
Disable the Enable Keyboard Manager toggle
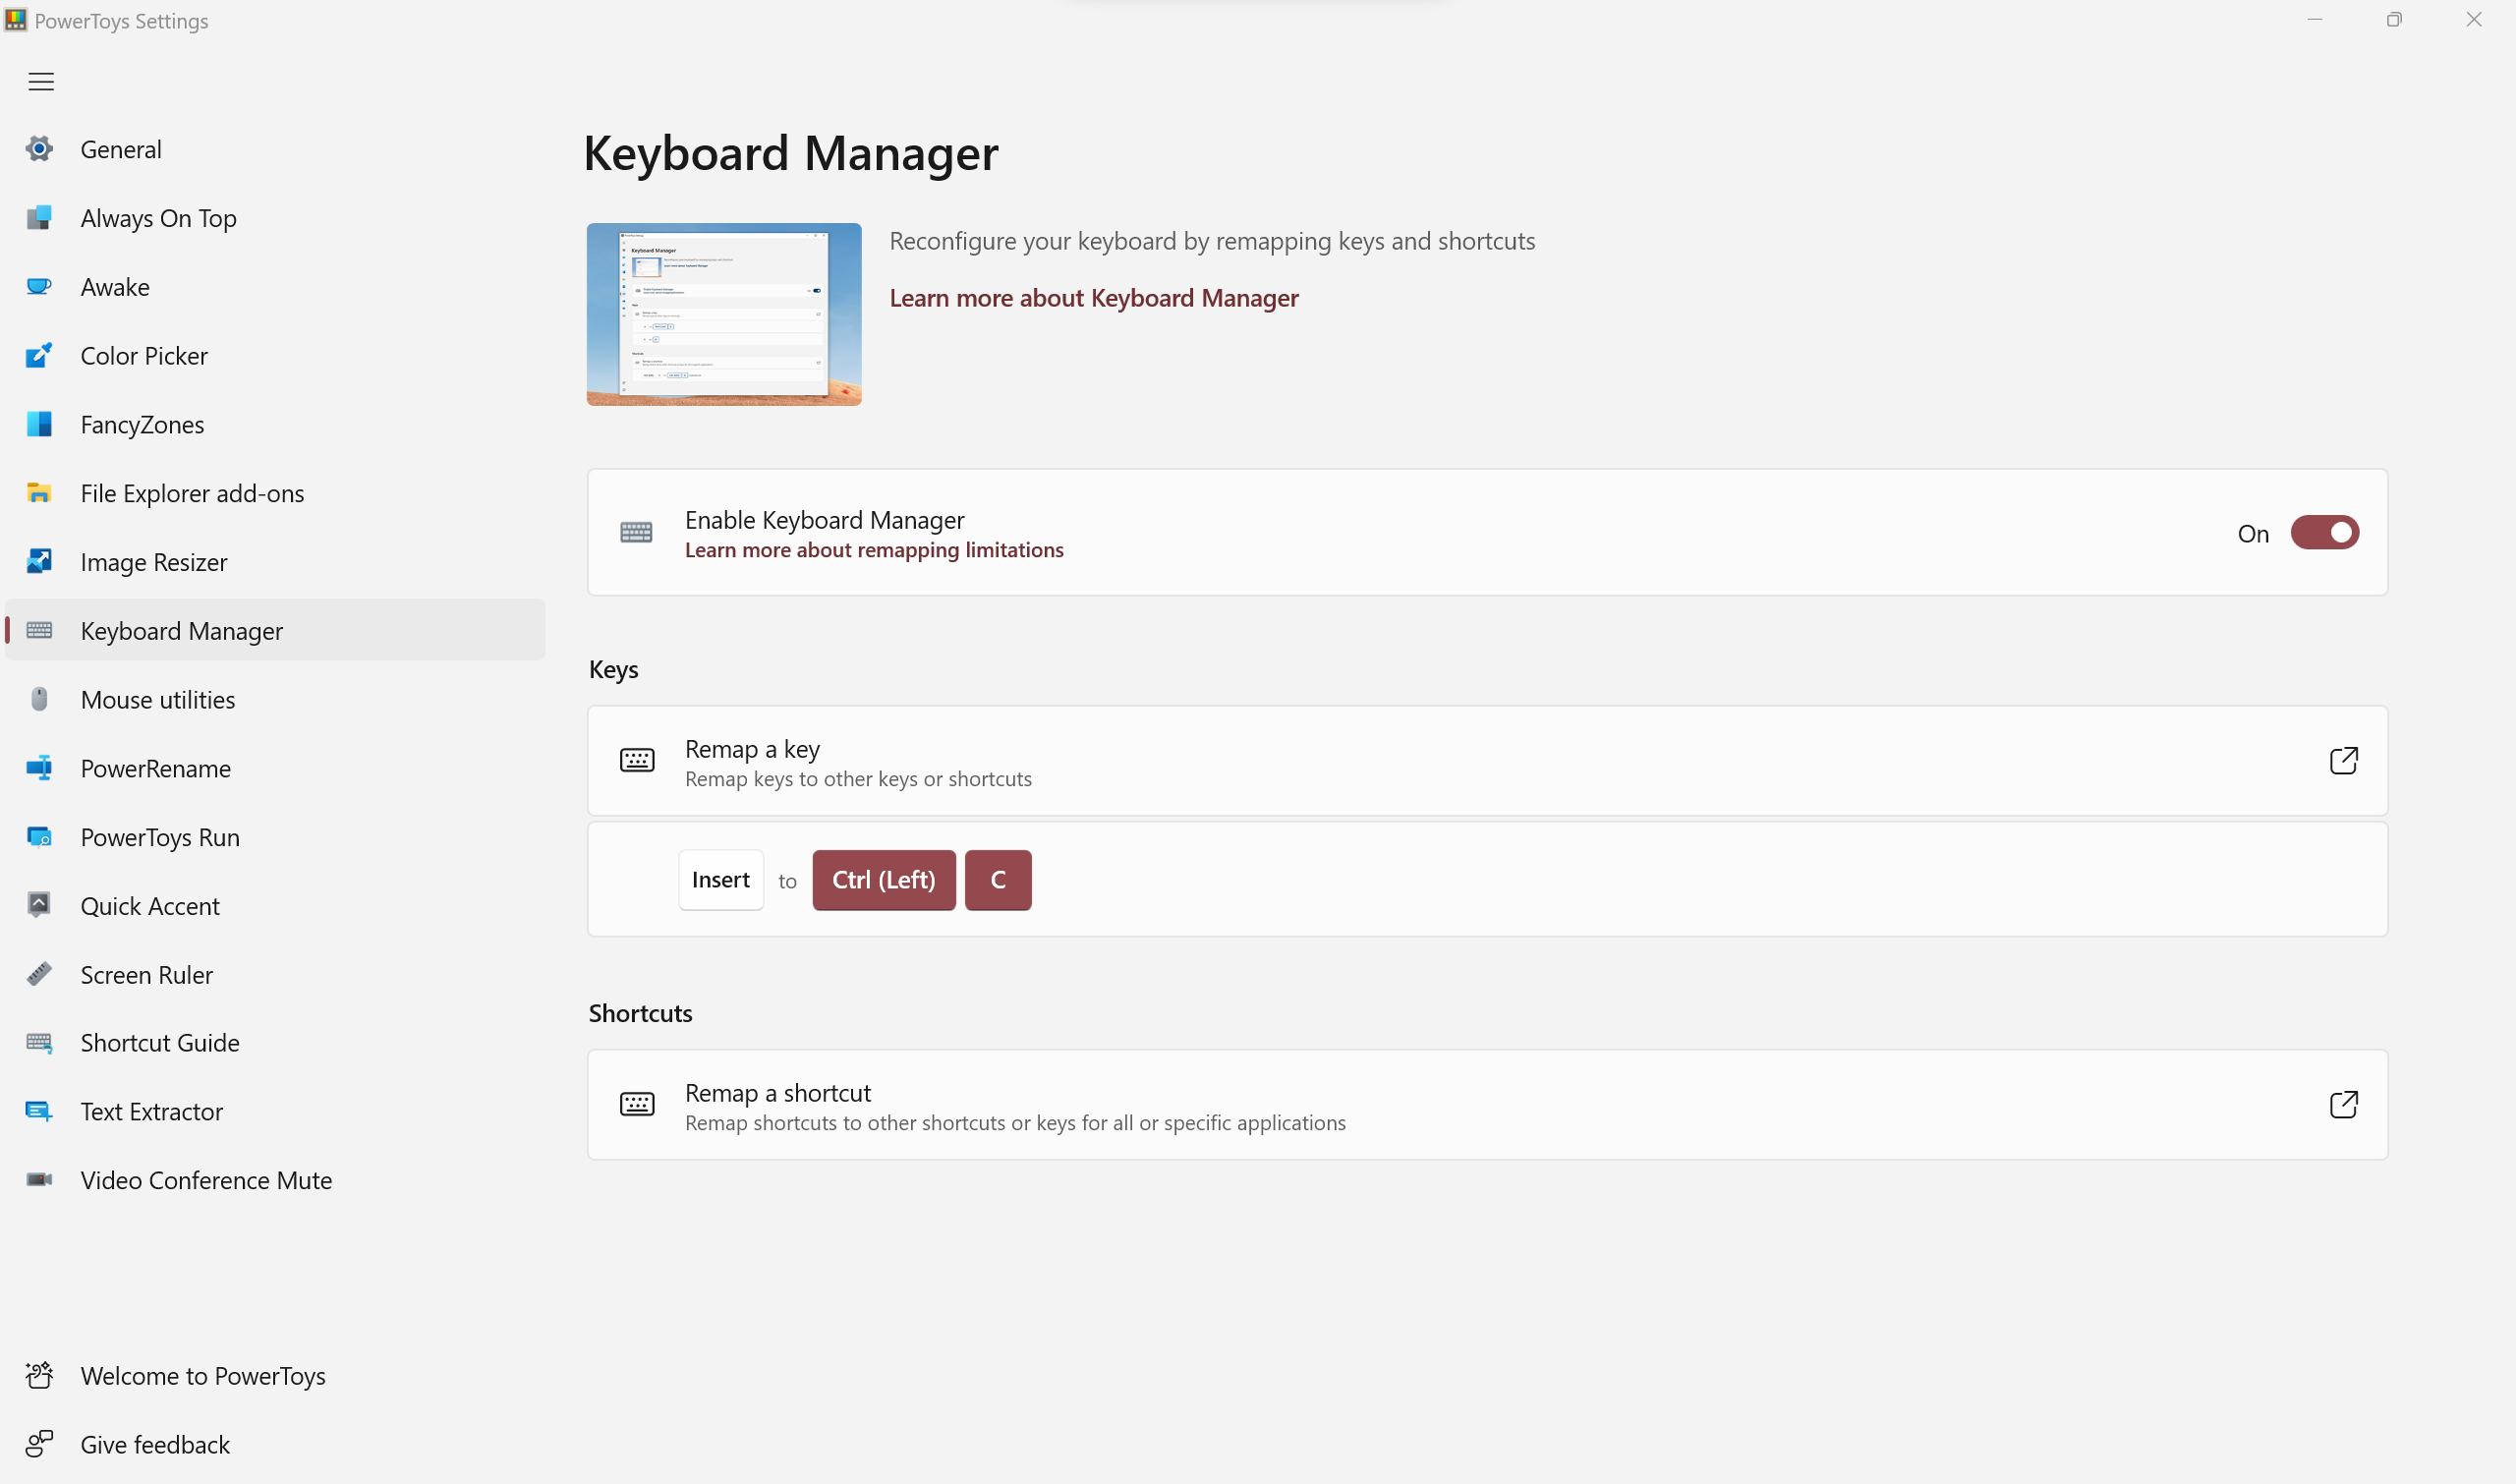point(2324,533)
